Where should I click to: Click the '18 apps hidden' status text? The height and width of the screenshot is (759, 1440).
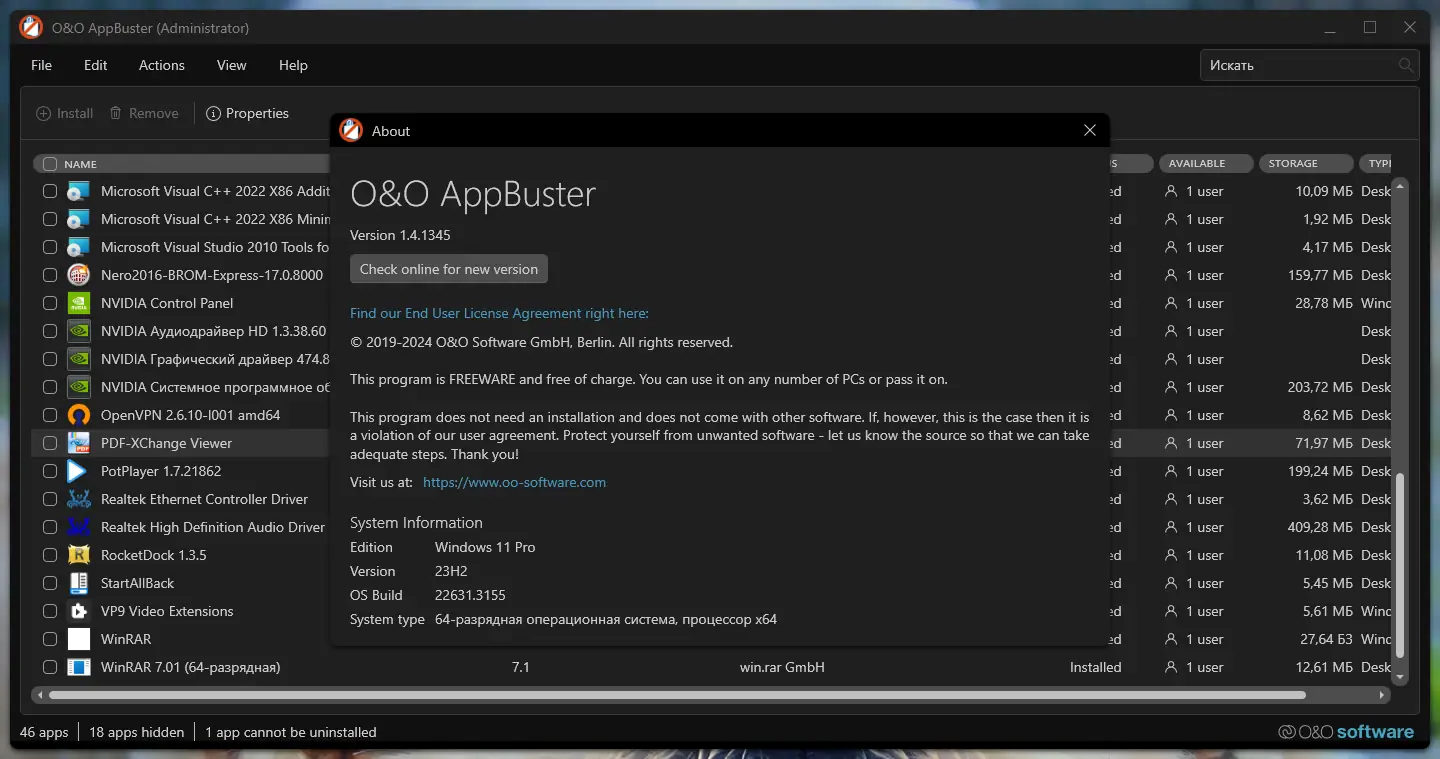point(136,732)
